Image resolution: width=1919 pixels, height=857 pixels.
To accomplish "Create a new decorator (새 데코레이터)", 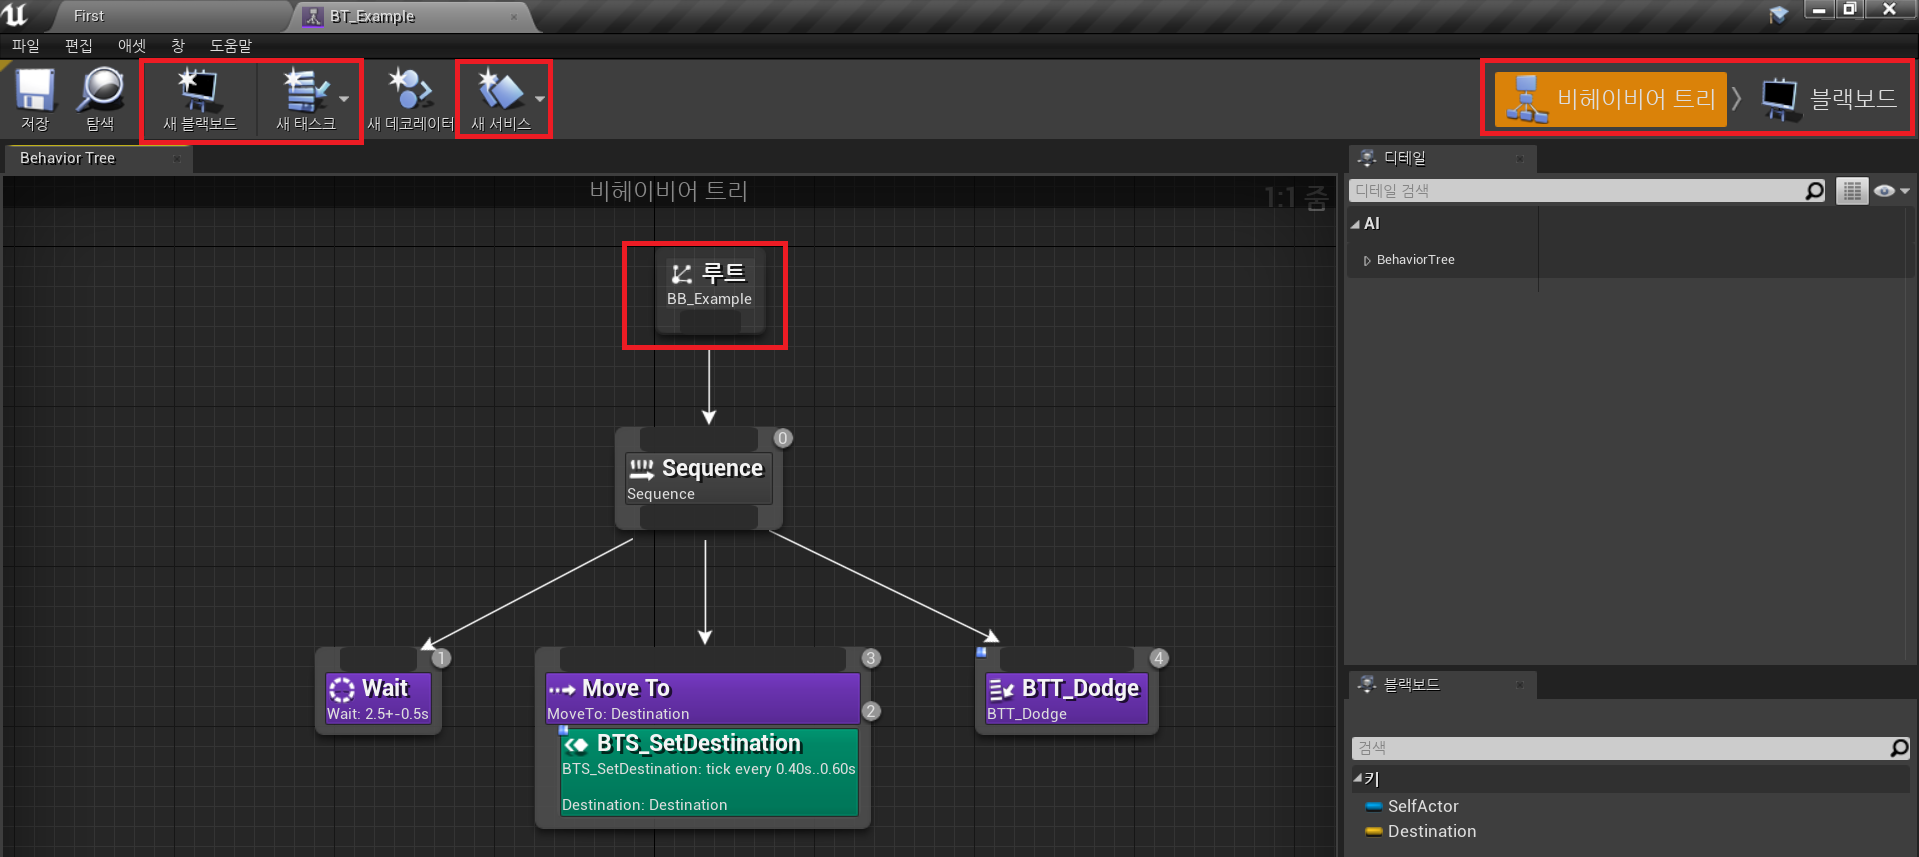I will (x=410, y=98).
